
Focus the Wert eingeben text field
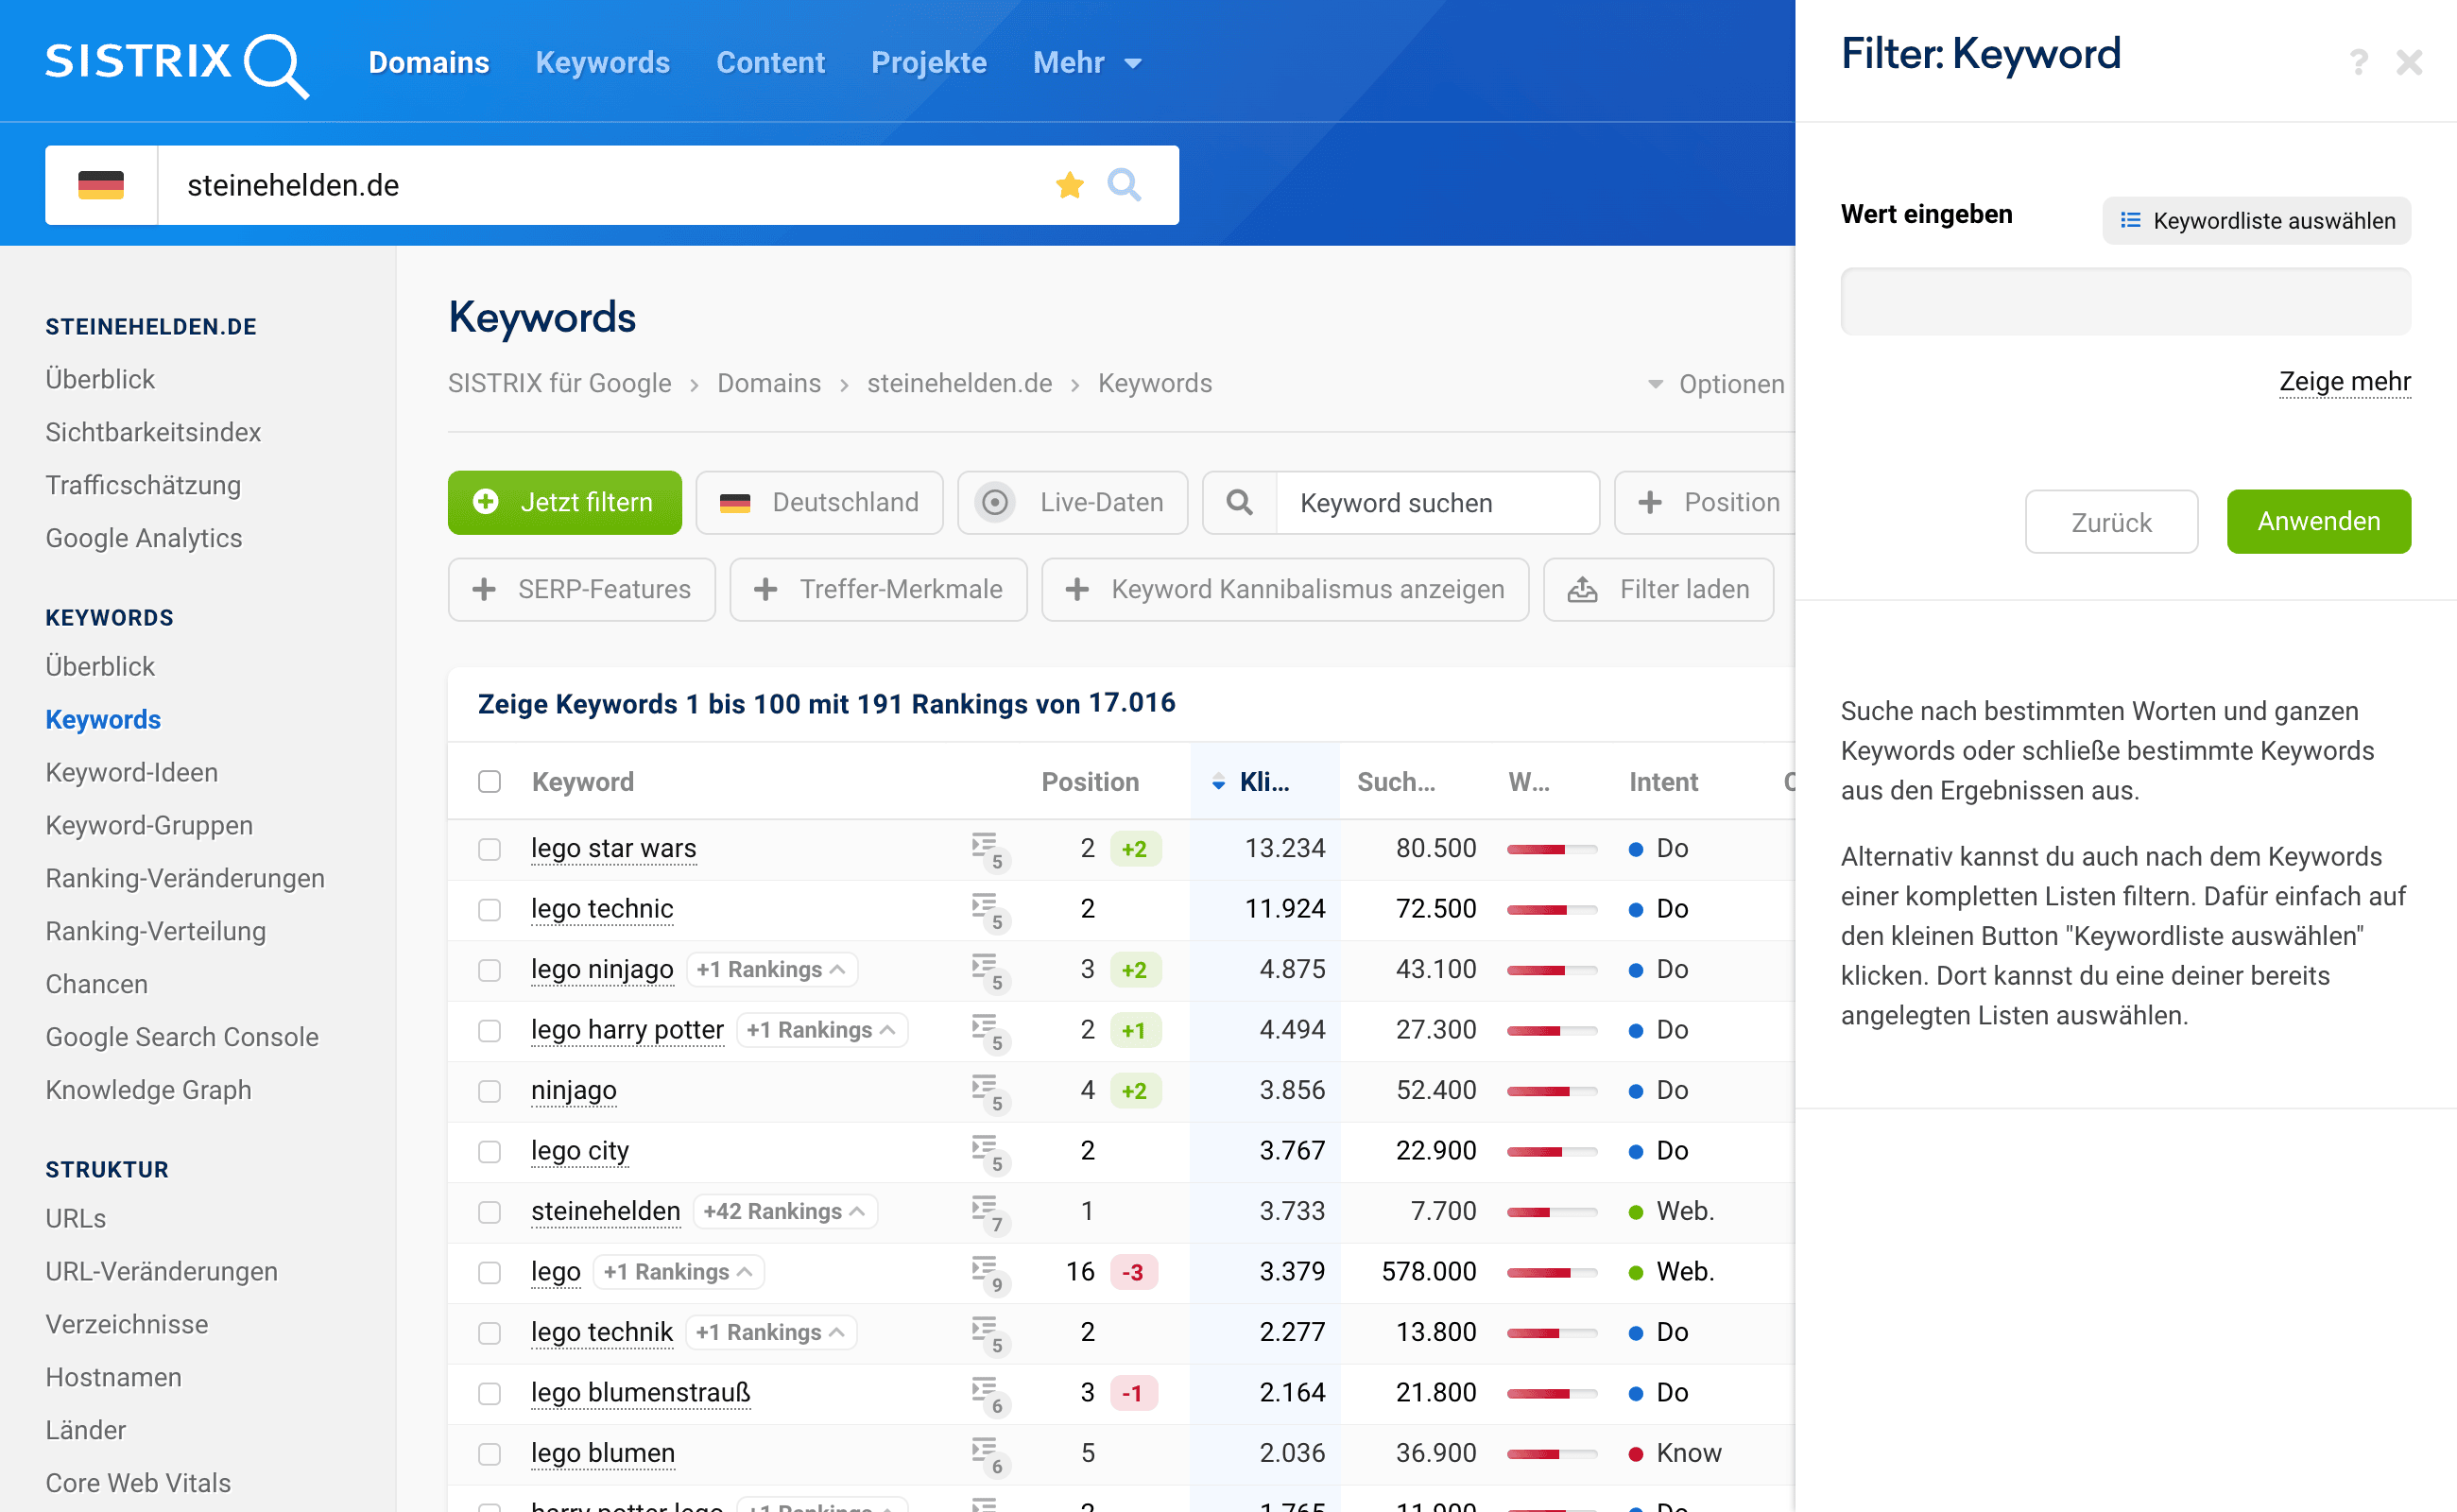coord(2125,301)
